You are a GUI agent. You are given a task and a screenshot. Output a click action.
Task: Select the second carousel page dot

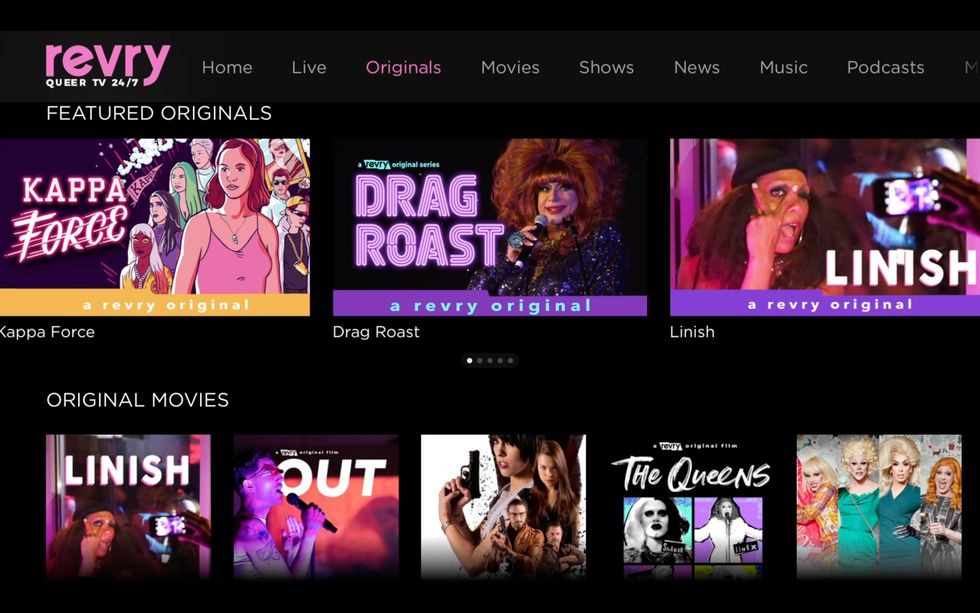[480, 361]
